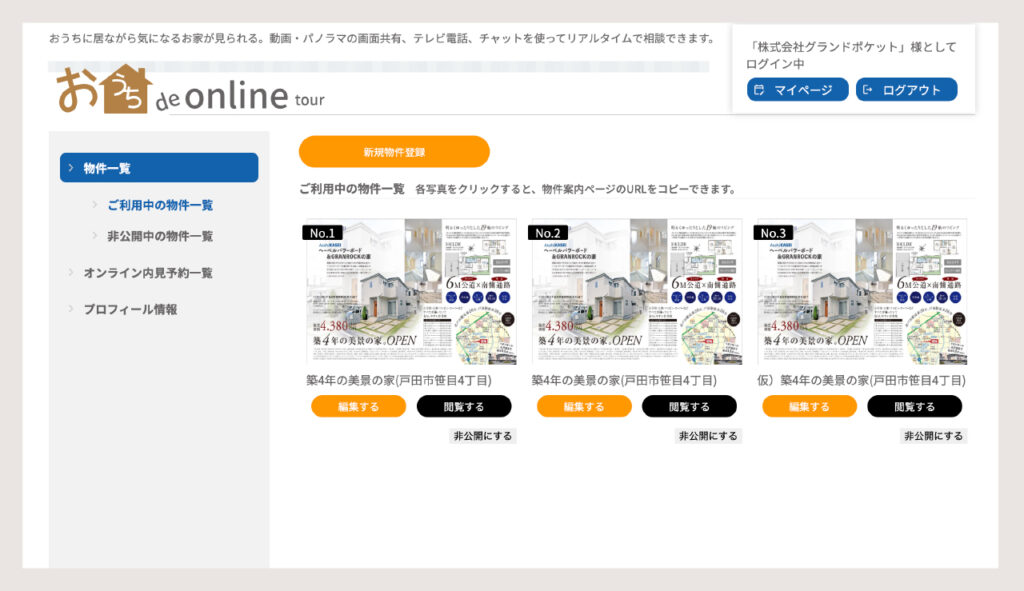Click the No.1 property flyer thumbnail
Image resolution: width=1024 pixels, height=591 pixels.
[x=411, y=292]
